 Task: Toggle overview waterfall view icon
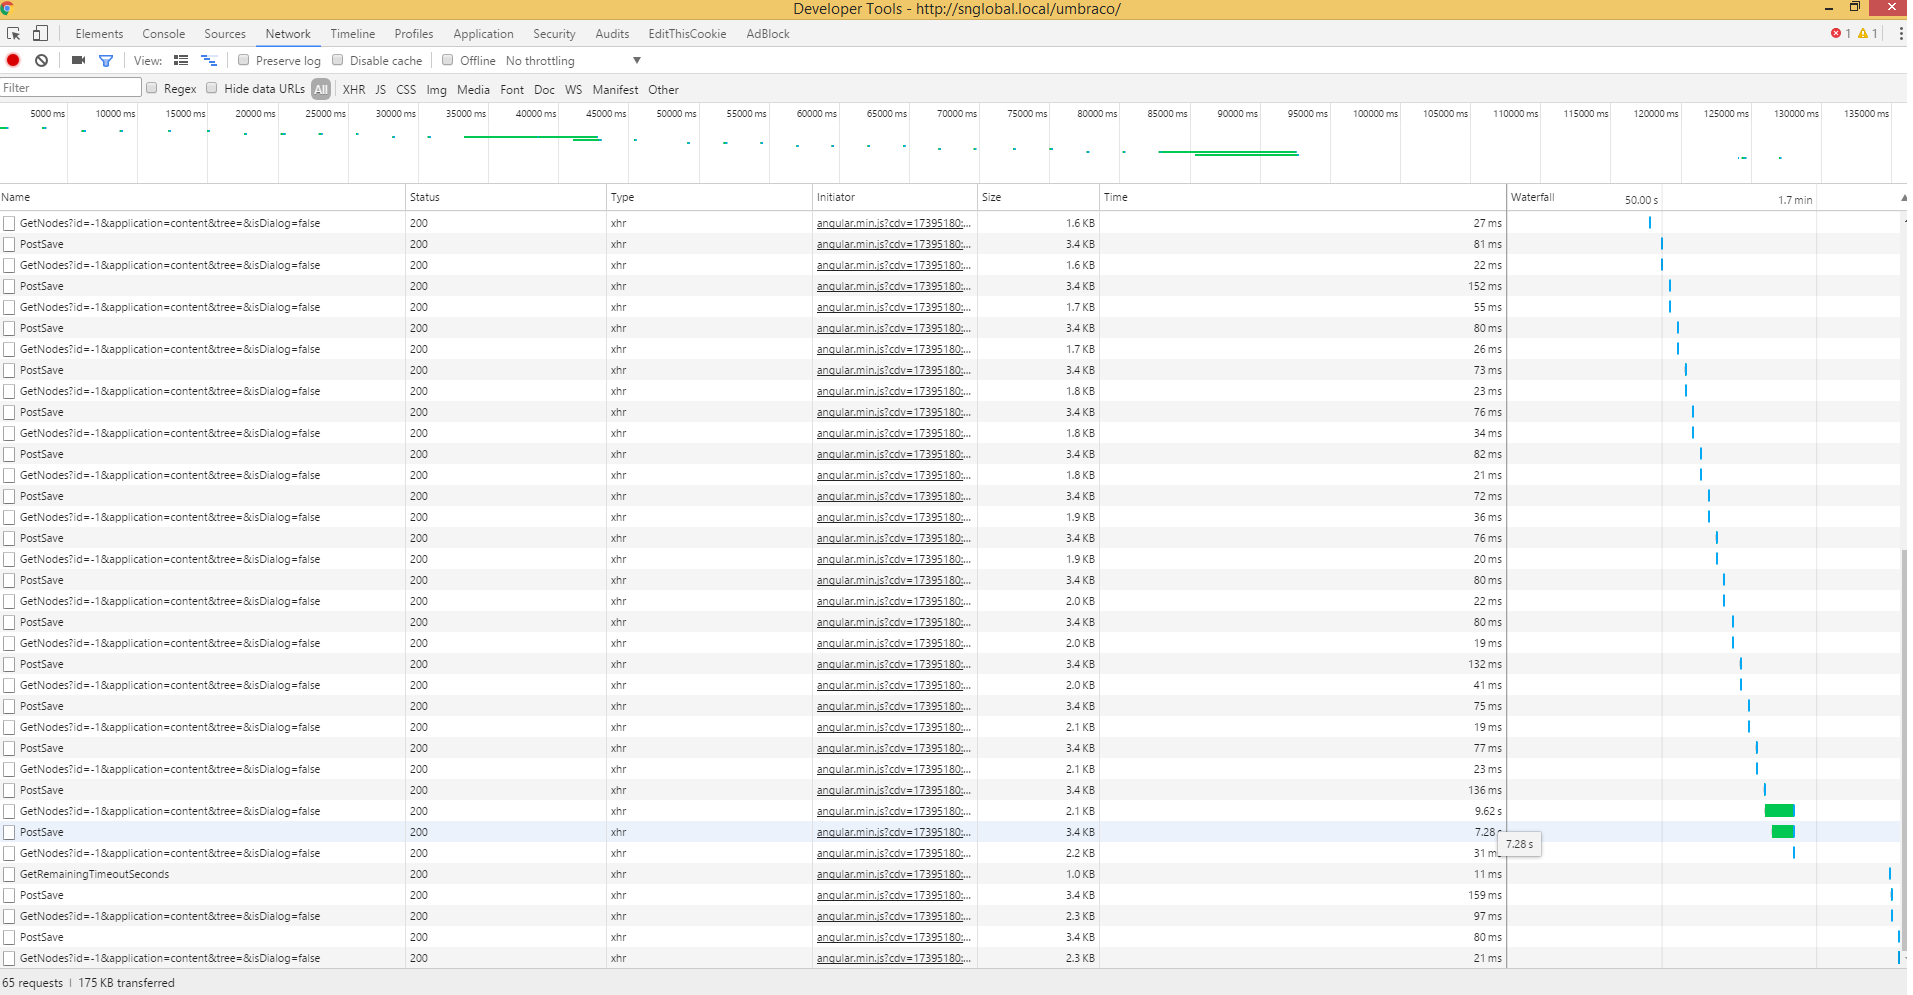[209, 61]
